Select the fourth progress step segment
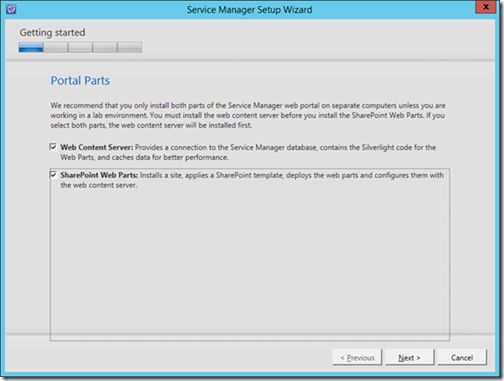Image resolution: width=504 pixels, height=381 pixels. (105, 47)
